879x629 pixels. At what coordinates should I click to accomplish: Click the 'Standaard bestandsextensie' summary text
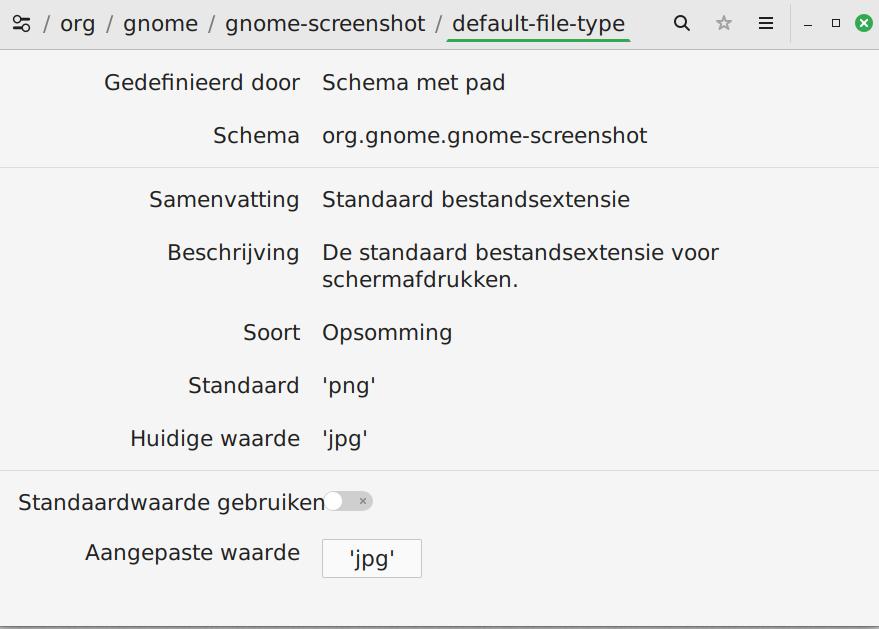pyautogui.click(x=476, y=200)
